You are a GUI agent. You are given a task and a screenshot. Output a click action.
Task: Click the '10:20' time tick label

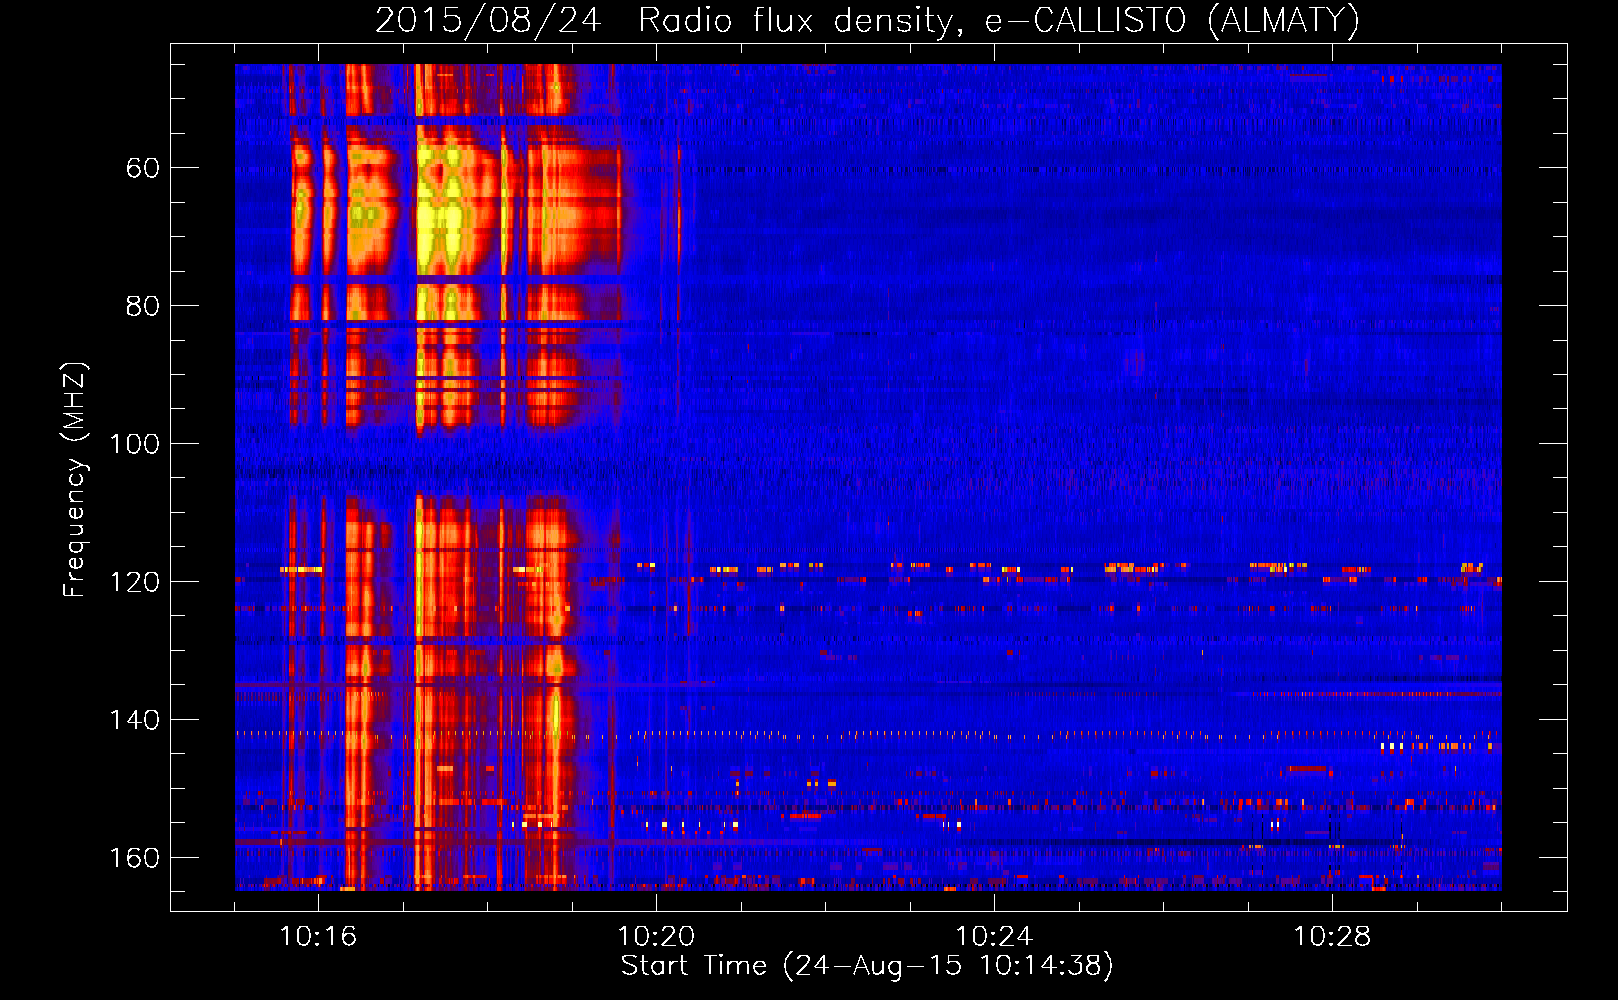pos(656,937)
